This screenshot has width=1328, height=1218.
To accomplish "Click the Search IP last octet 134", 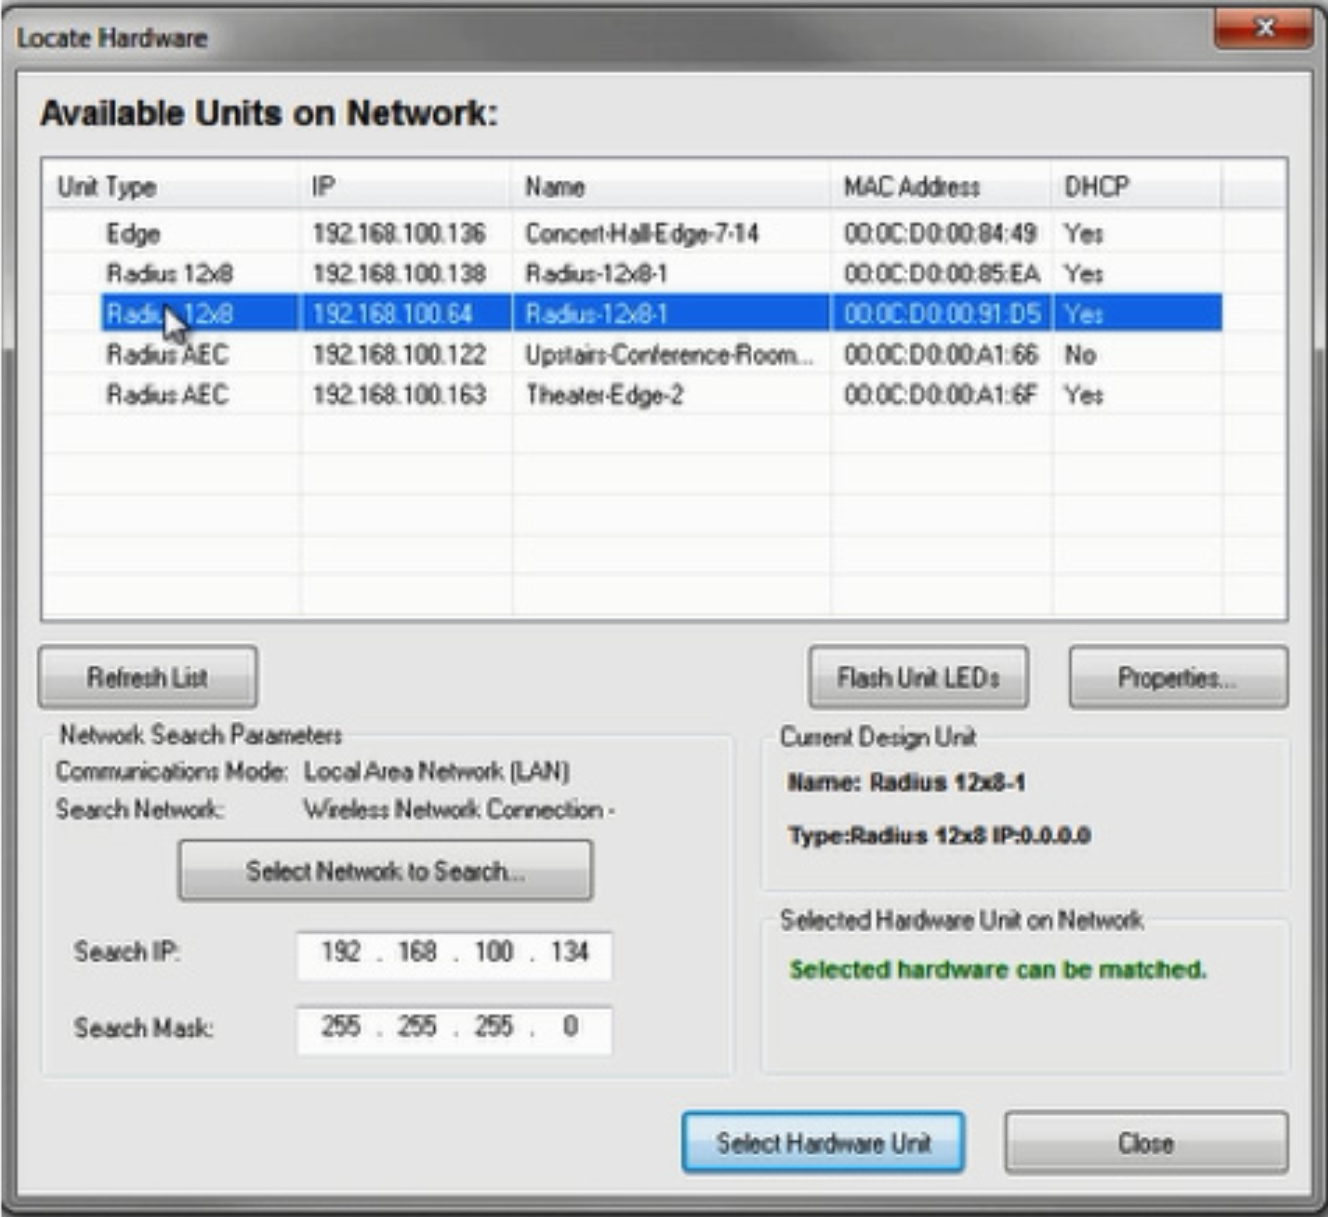I will pyautogui.click(x=569, y=952).
